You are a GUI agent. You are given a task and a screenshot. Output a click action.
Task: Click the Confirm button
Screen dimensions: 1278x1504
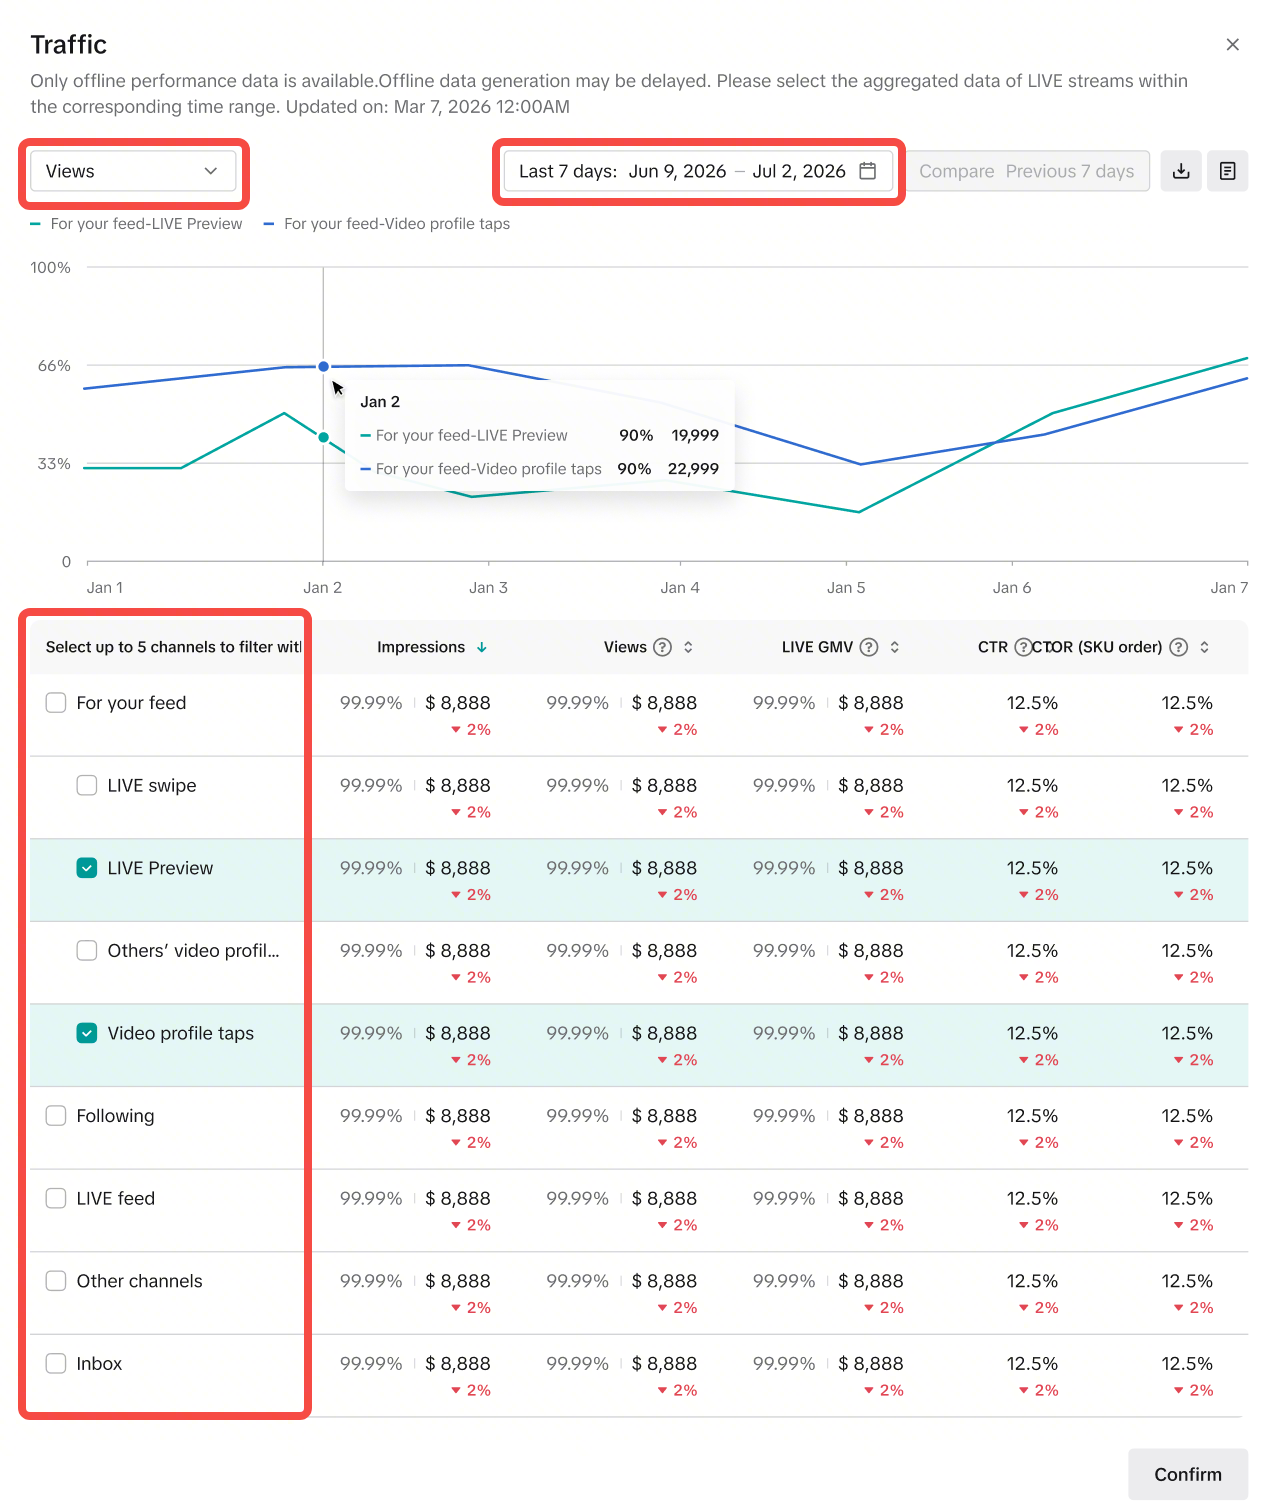click(1187, 1474)
